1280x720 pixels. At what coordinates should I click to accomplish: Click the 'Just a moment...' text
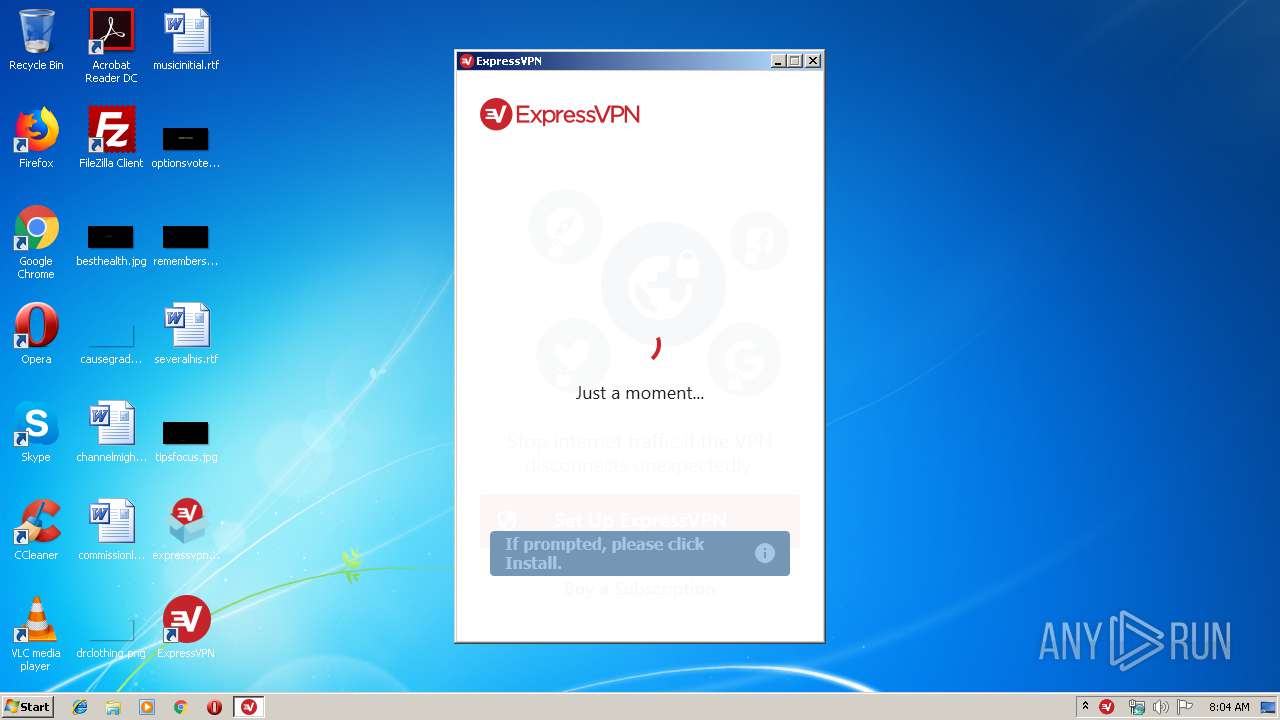640,393
